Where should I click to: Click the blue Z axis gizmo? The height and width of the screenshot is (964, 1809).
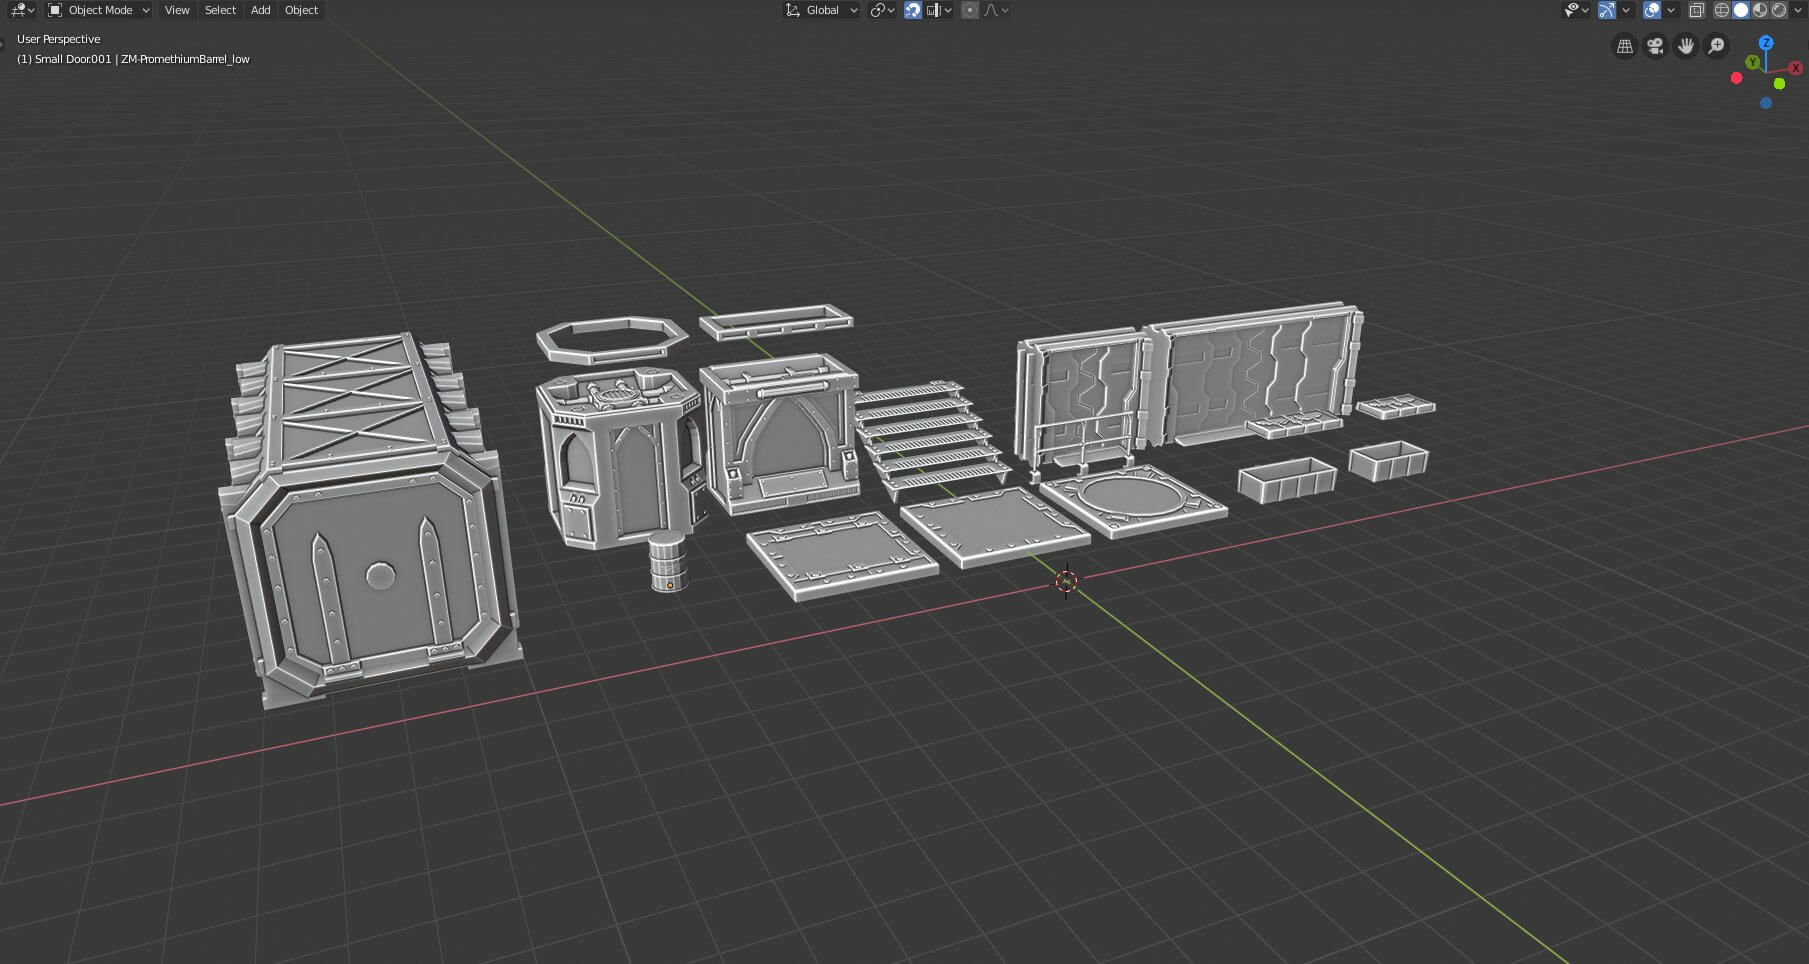(x=1766, y=42)
